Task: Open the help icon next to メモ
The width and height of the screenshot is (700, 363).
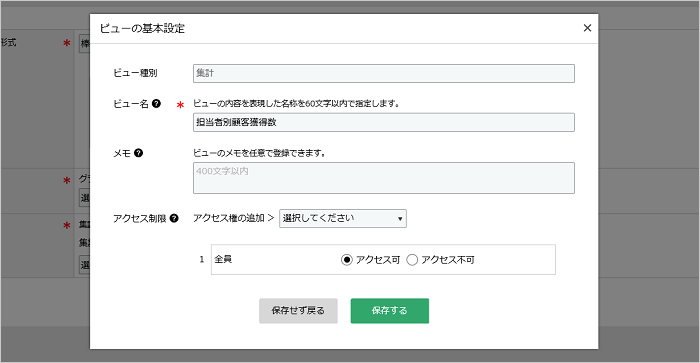Action: (x=138, y=153)
